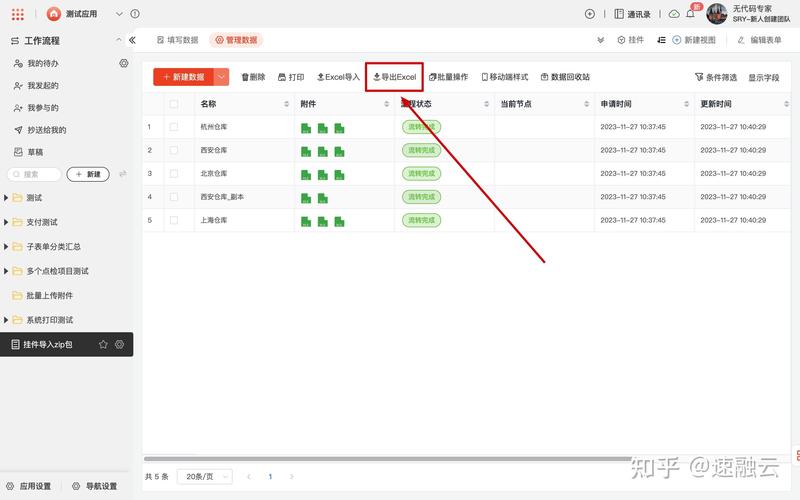Viewport: 800px width, 500px height.
Task: Click the red home application icon
Action: tap(54, 14)
